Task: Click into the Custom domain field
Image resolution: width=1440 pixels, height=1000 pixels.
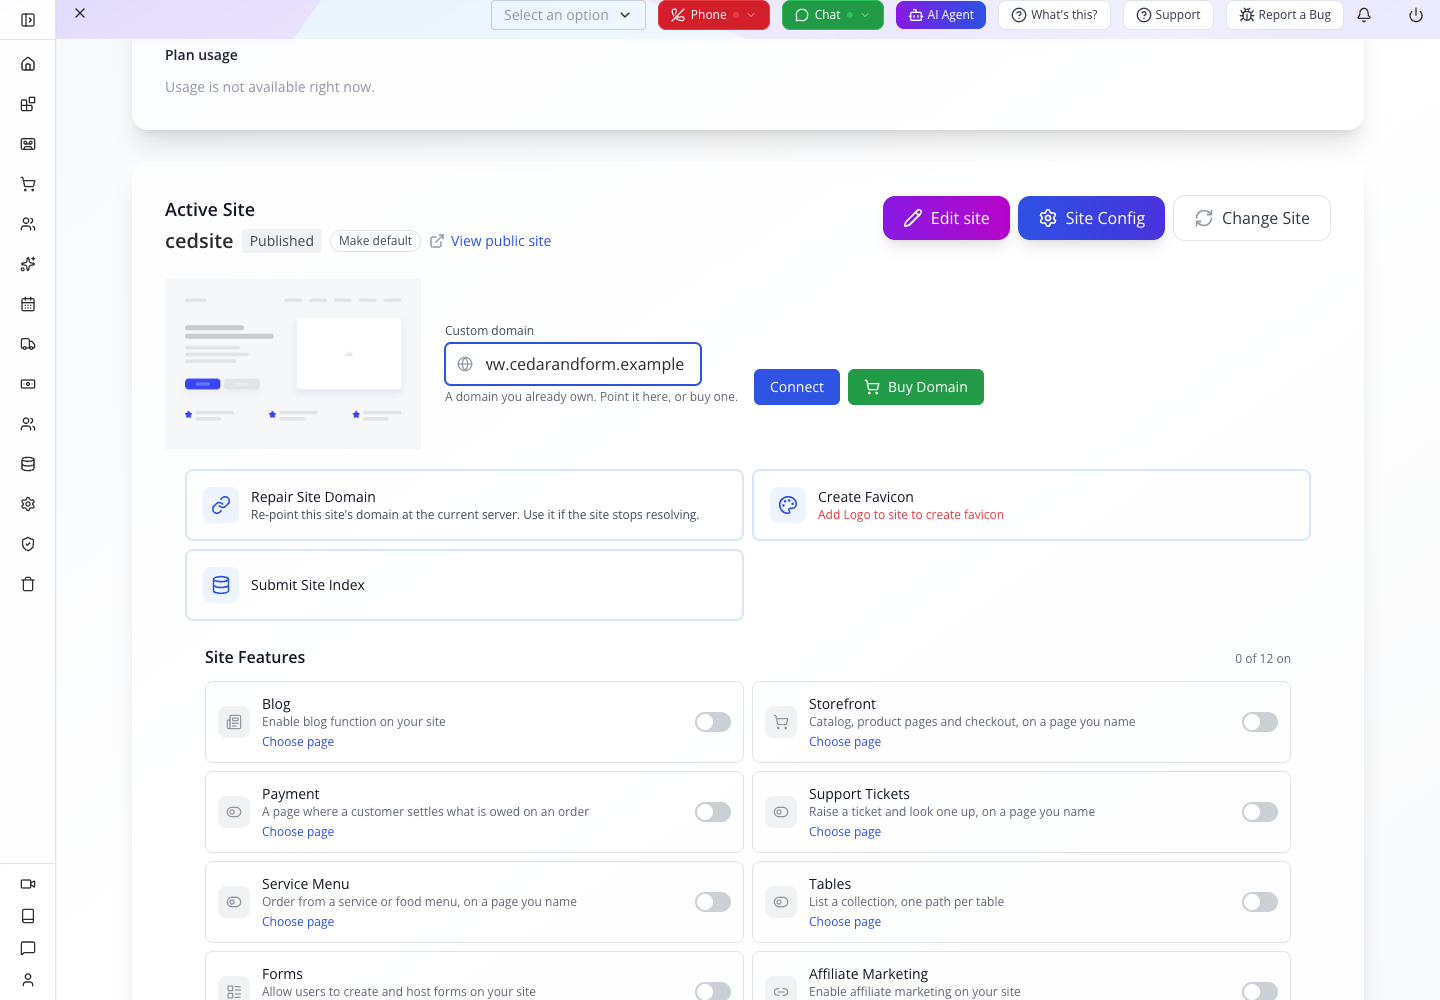Action: [x=573, y=364]
